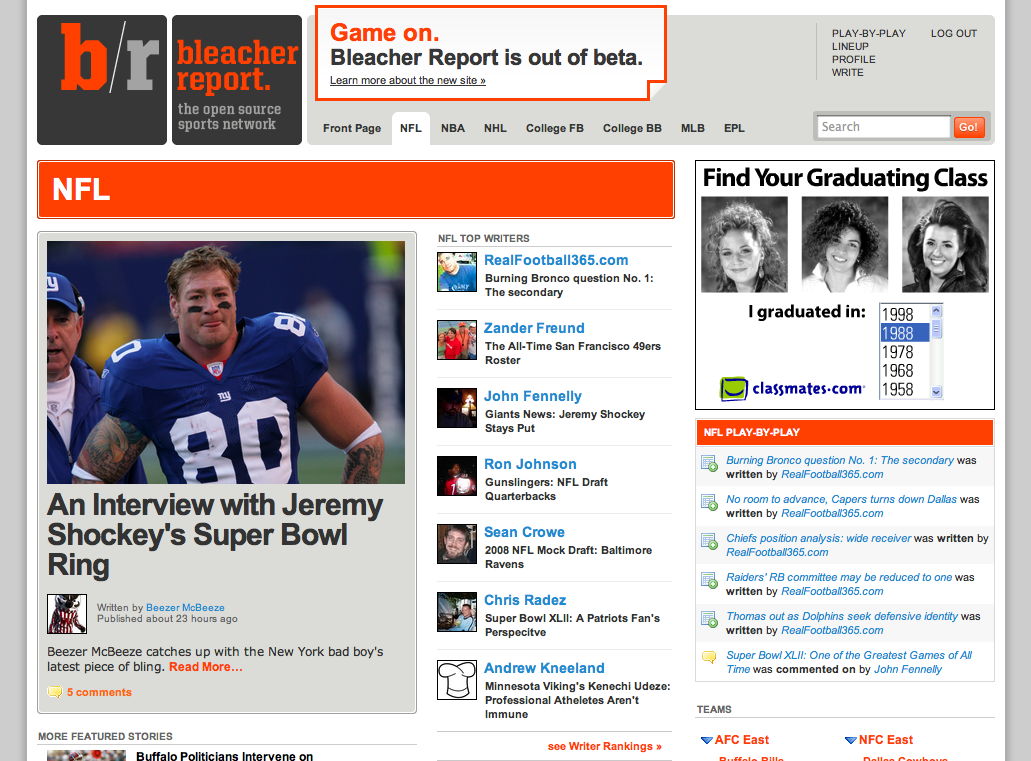Click see Writer Rankings link
1031x761 pixels.
point(604,746)
